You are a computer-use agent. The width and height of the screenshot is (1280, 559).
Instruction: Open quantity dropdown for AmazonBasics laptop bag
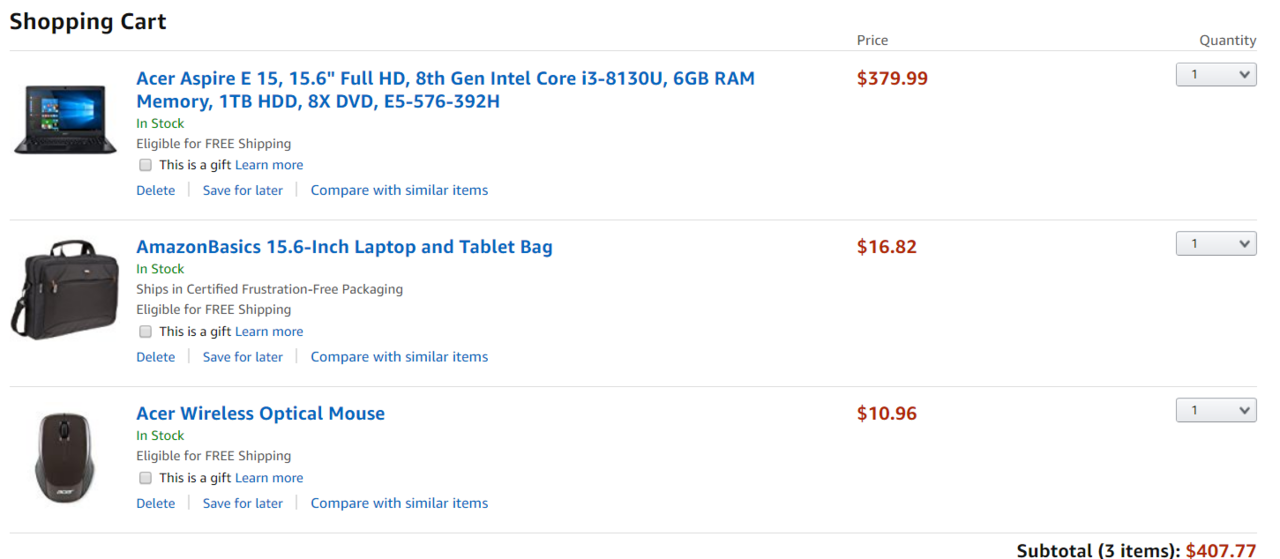coord(1216,244)
